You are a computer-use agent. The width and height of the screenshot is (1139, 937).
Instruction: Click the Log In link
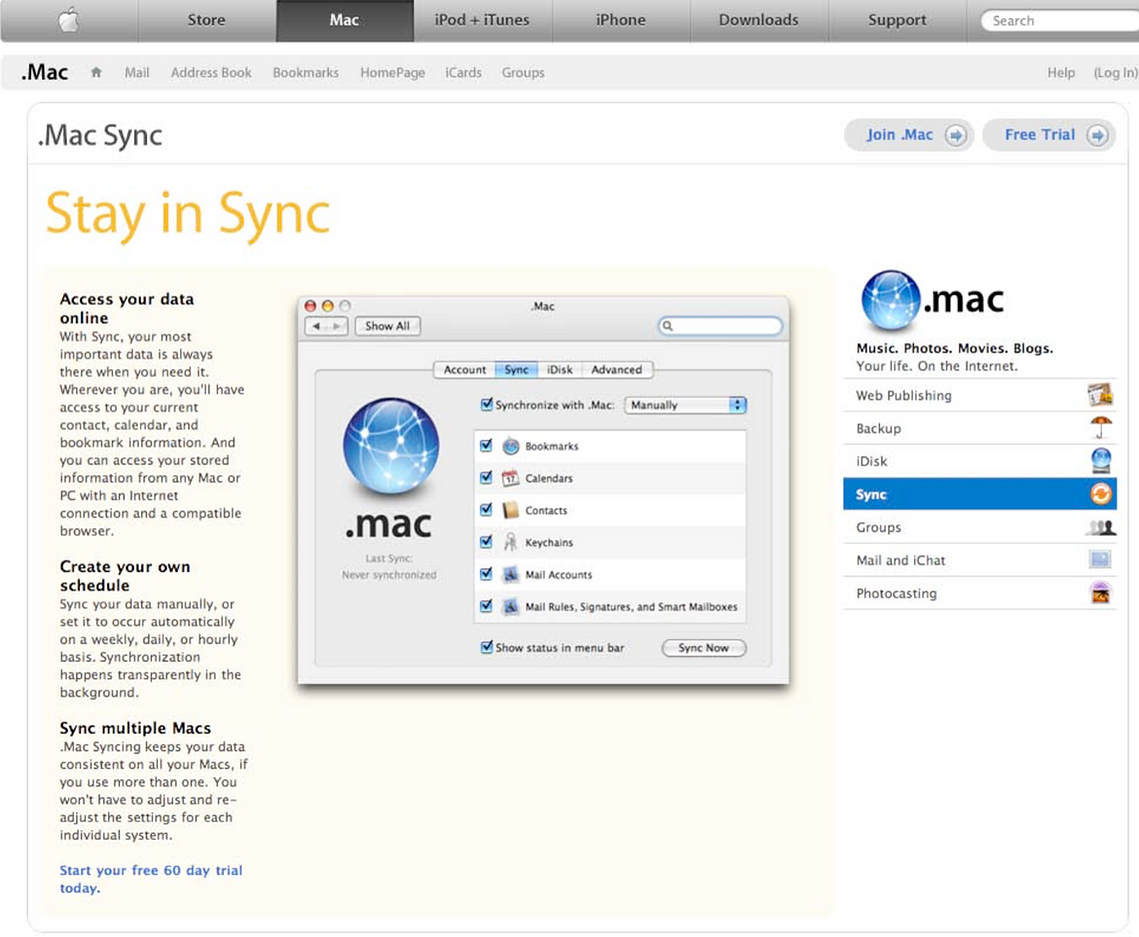[1115, 73]
